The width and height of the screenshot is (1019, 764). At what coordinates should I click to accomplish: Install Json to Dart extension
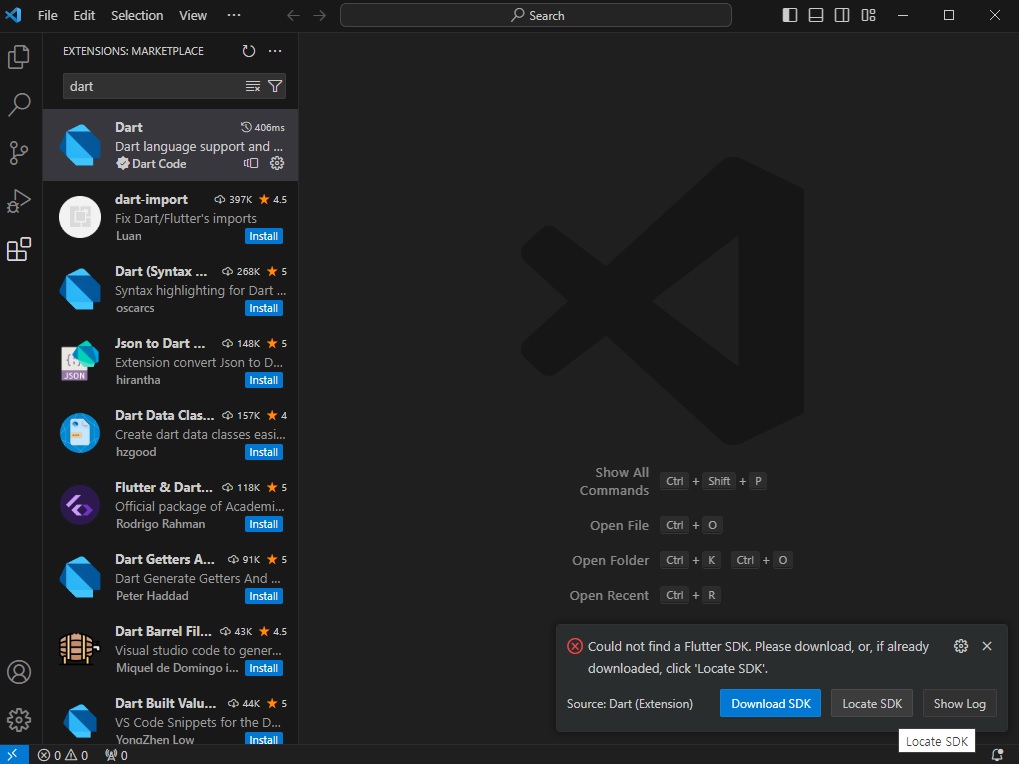(x=264, y=381)
